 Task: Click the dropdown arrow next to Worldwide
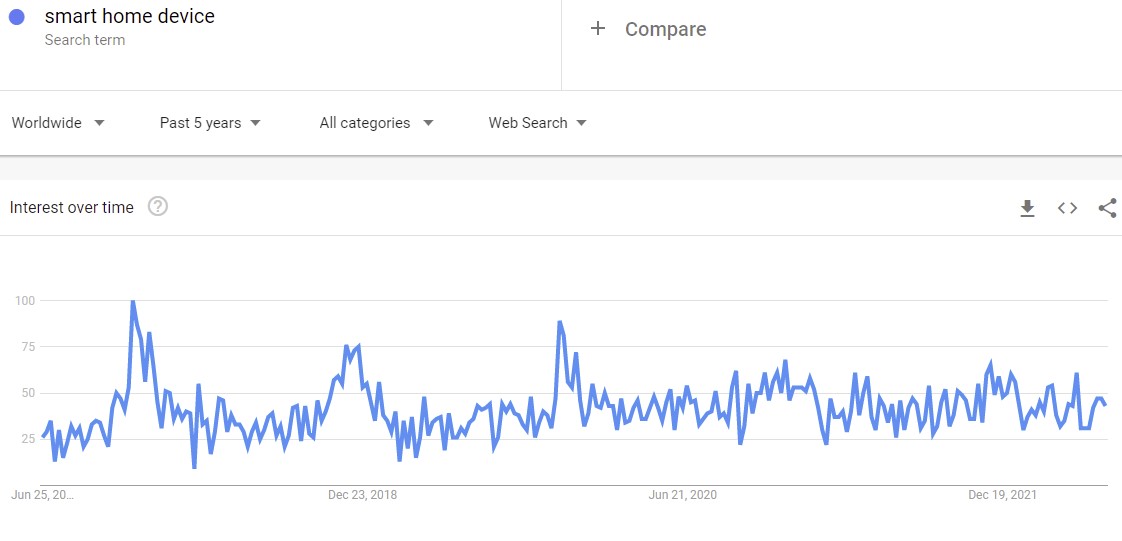pos(99,123)
